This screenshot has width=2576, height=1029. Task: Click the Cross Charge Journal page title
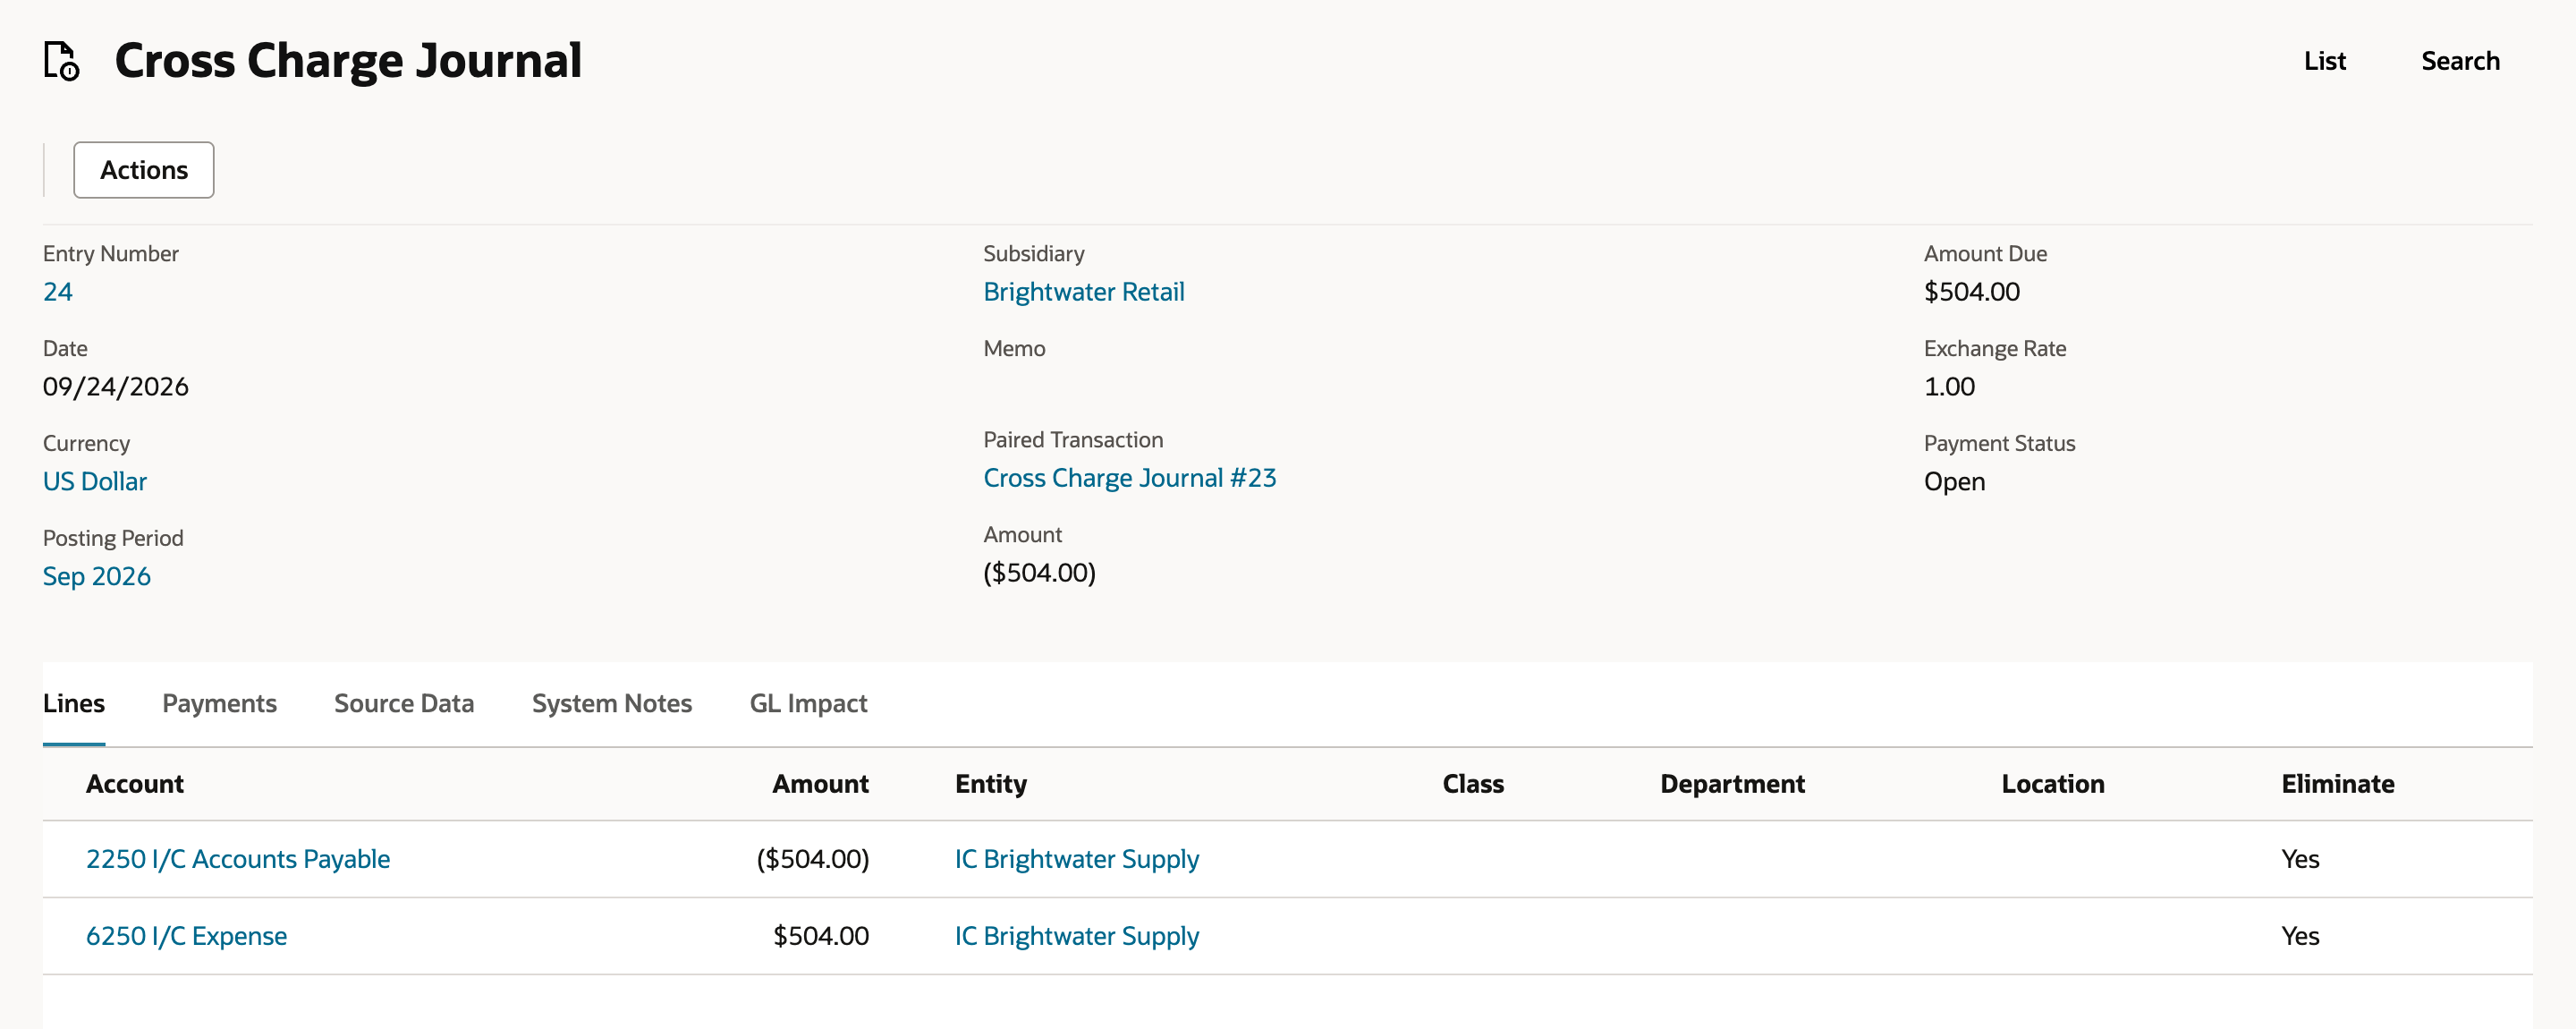[348, 61]
